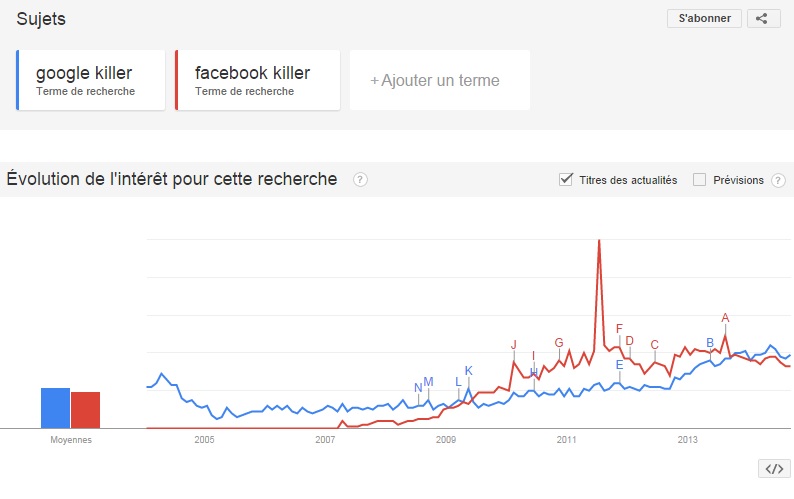
Task: Click news marker K on chart
Action: click(x=468, y=371)
